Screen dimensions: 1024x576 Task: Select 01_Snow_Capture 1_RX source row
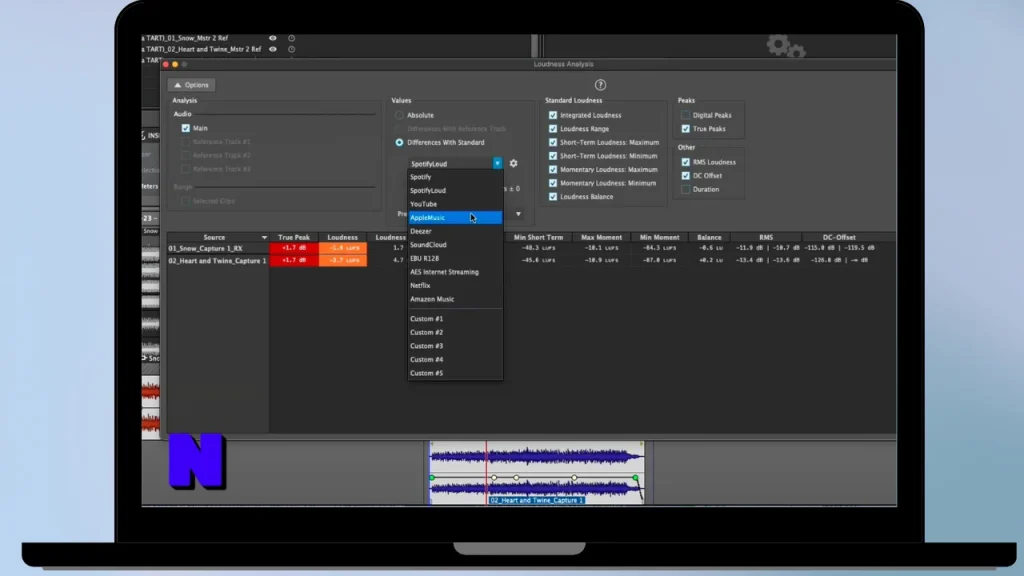click(x=217, y=248)
